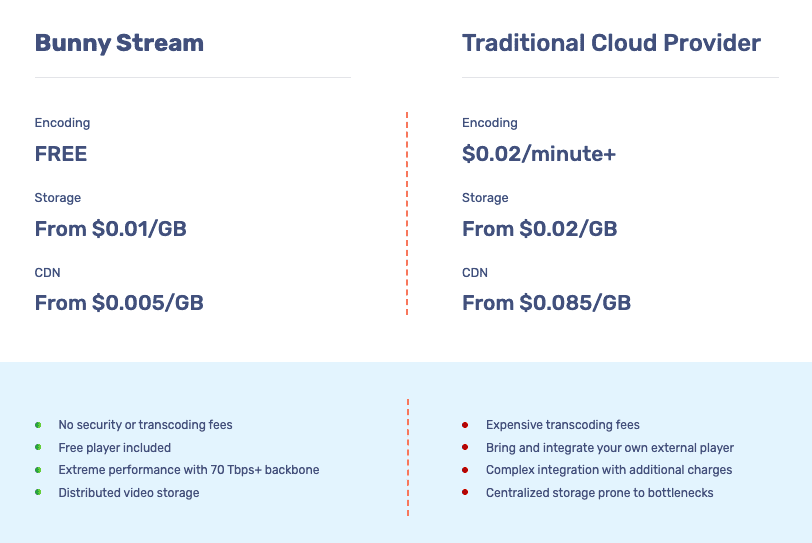812x543 pixels.
Task: Click red bullet beside "Complex integration" line
Action: (465, 470)
